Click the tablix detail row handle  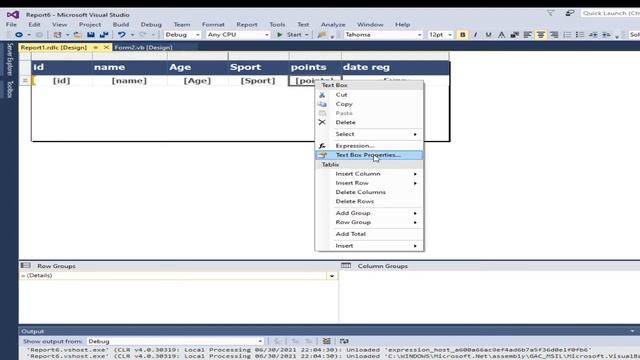pyautogui.click(x=25, y=81)
